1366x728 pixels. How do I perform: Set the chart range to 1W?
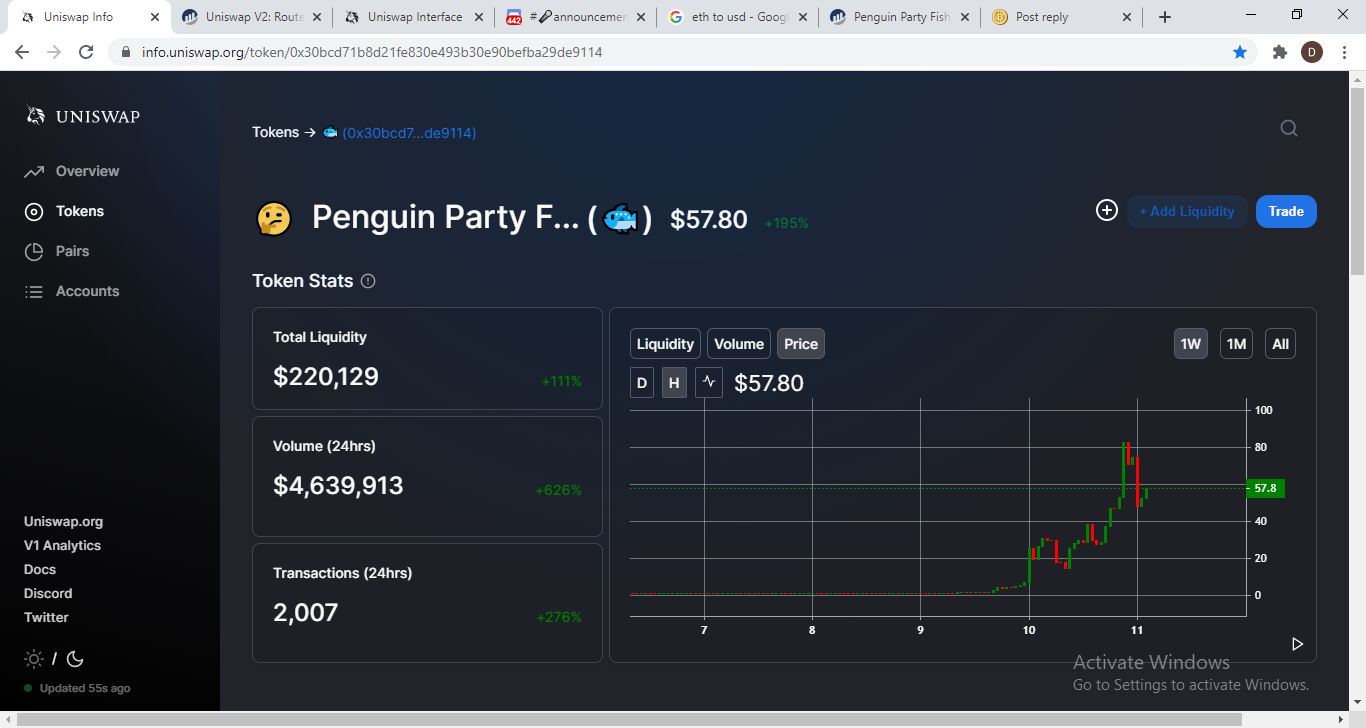(x=1190, y=344)
